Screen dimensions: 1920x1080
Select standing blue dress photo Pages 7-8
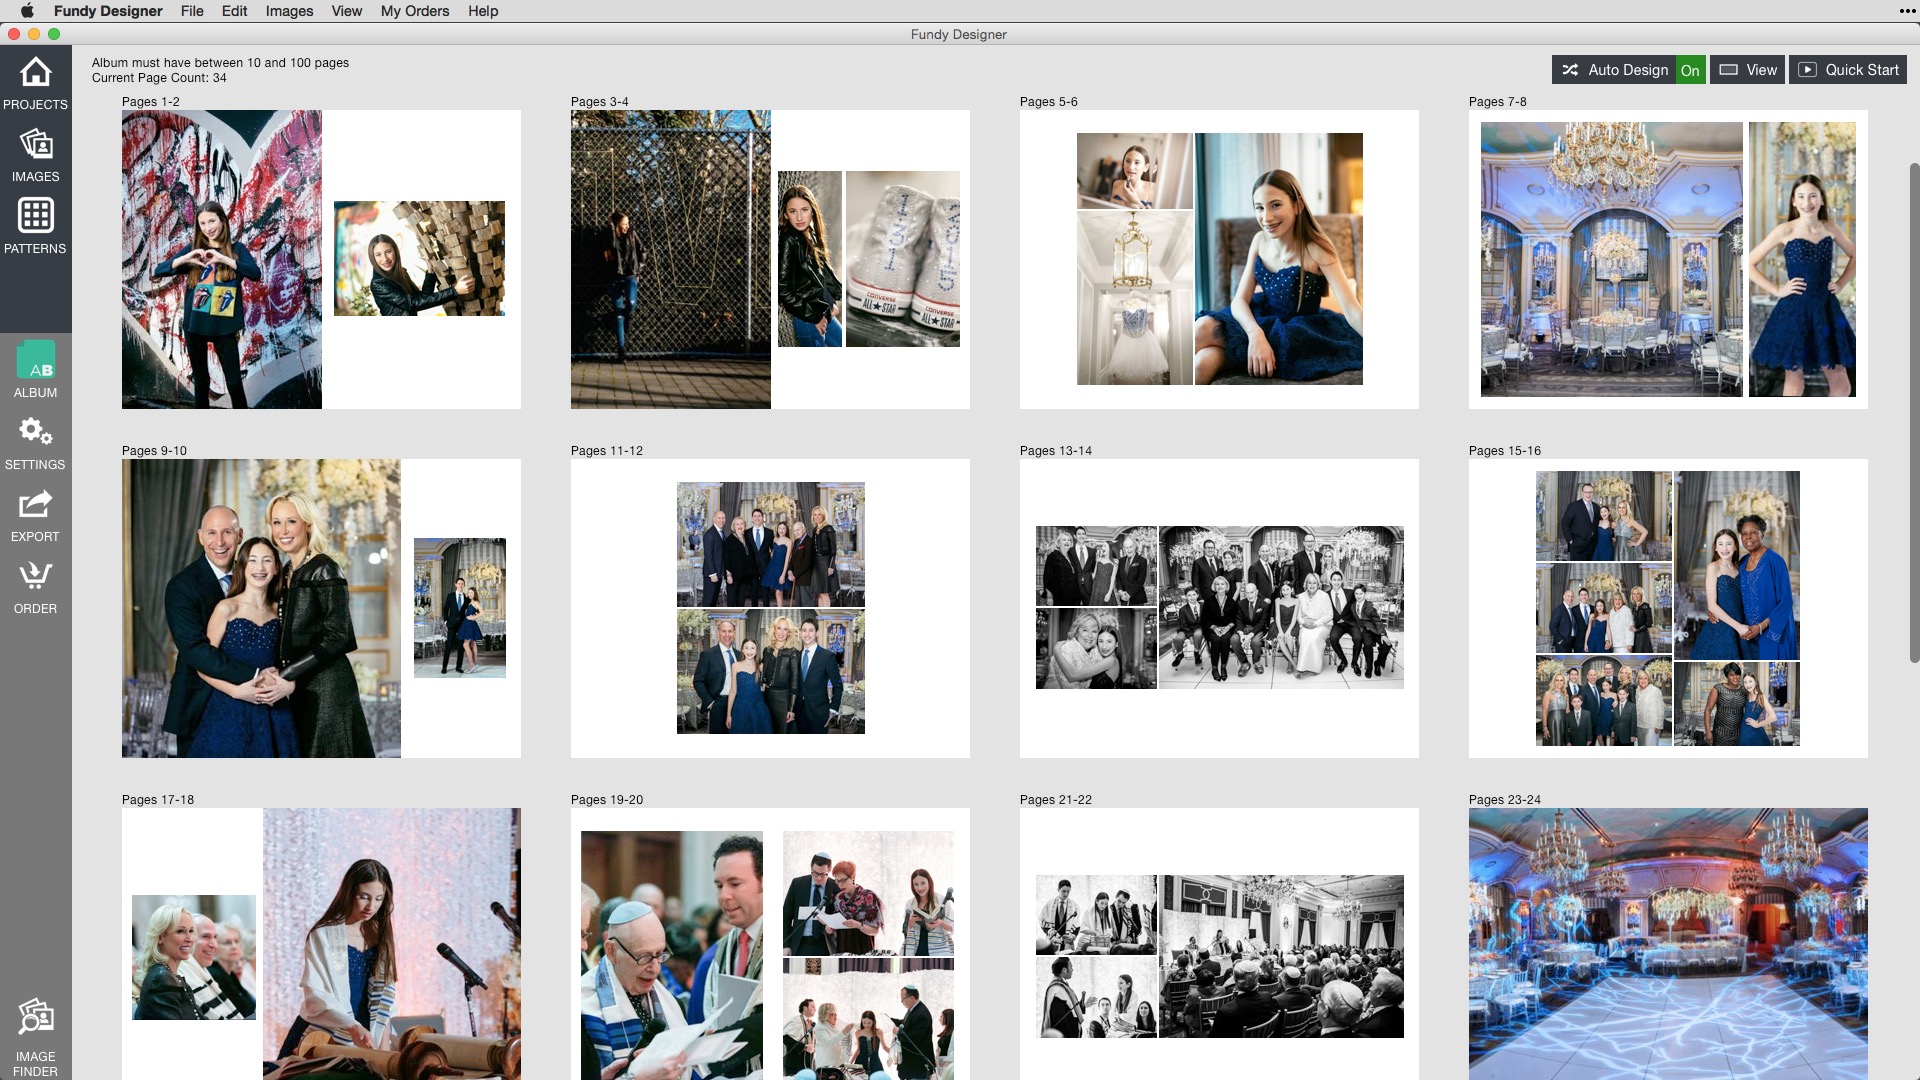[x=1802, y=259]
